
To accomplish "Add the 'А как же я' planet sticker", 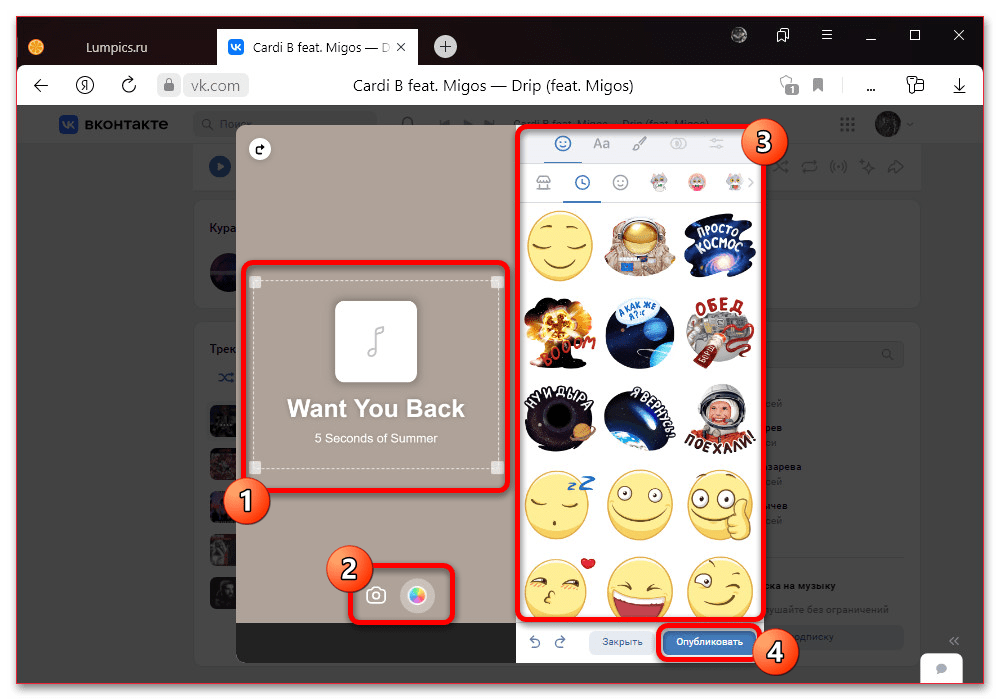I will pyautogui.click(x=640, y=332).
